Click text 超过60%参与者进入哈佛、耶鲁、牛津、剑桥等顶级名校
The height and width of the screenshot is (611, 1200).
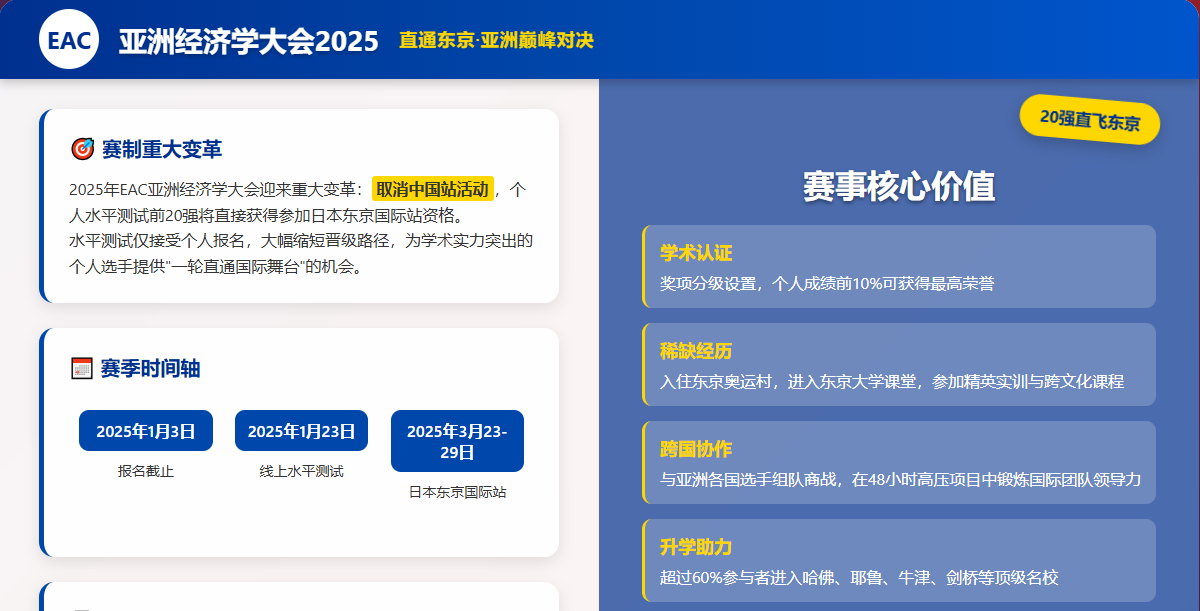pos(859,577)
